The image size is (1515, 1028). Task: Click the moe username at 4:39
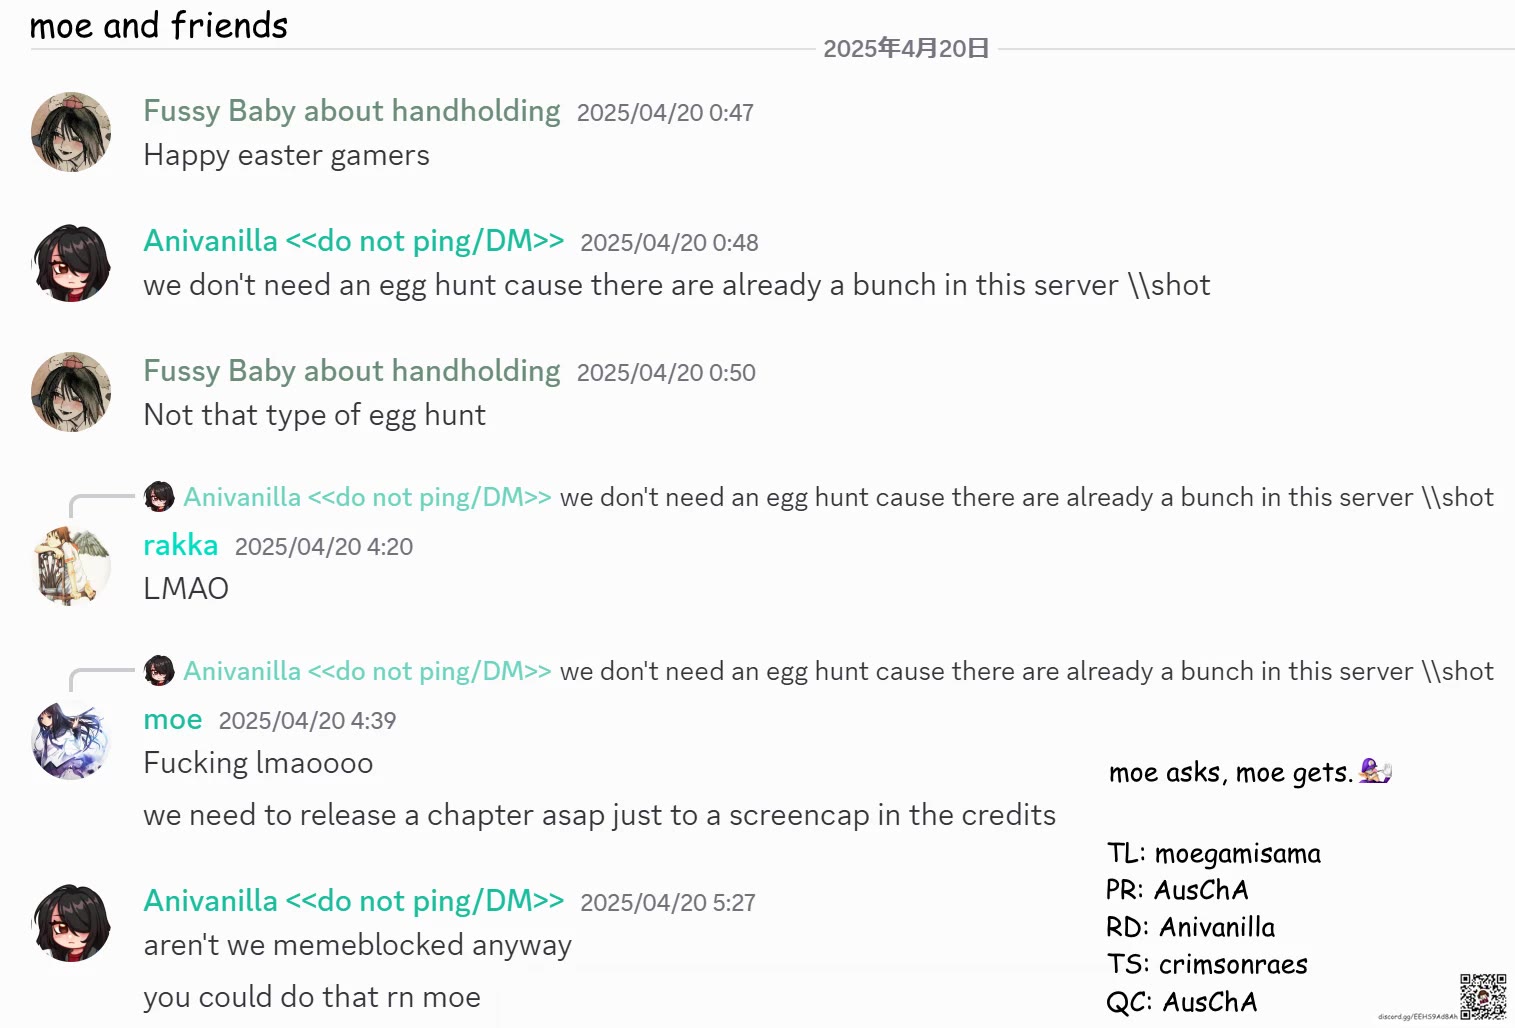[173, 719]
